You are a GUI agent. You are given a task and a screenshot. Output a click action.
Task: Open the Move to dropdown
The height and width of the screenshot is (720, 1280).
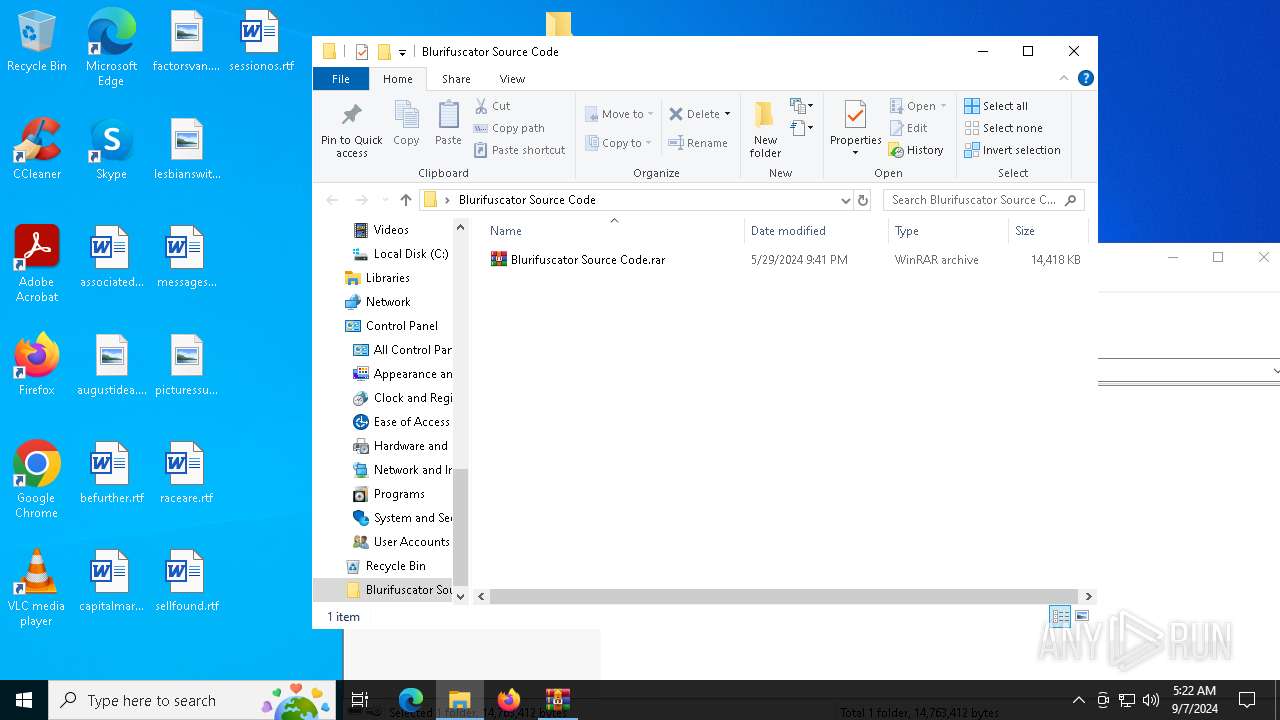(619, 114)
